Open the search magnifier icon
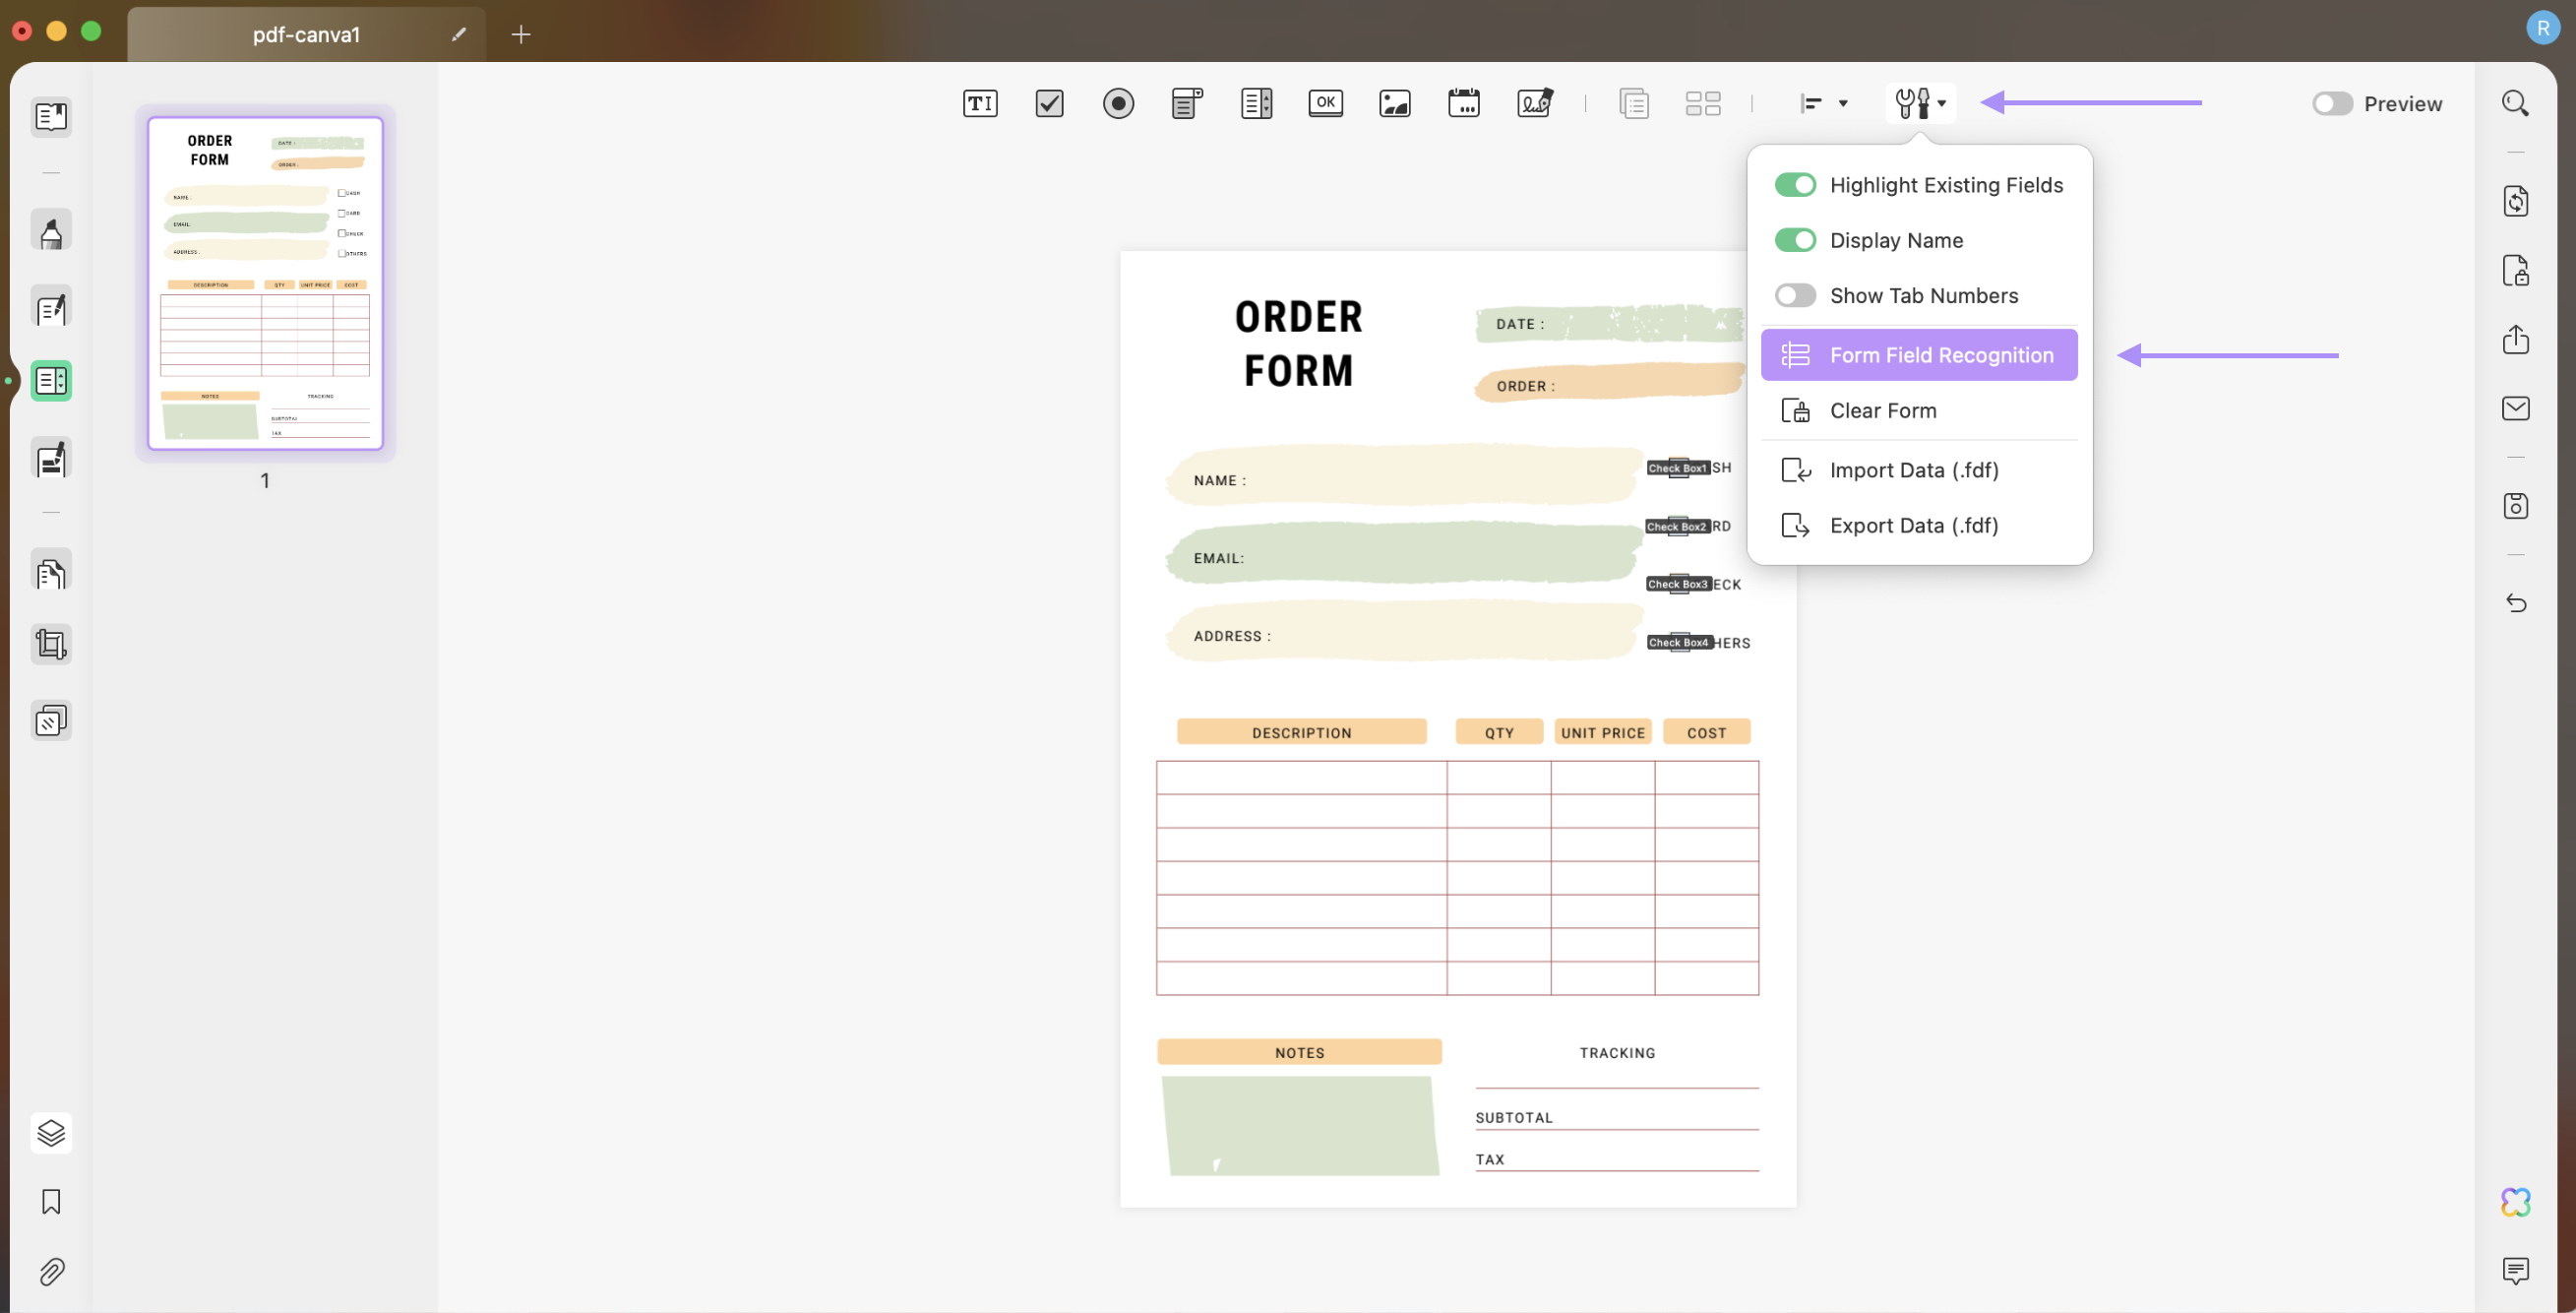Screen dimensions: 2576x1313 [x=2514, y=103]
